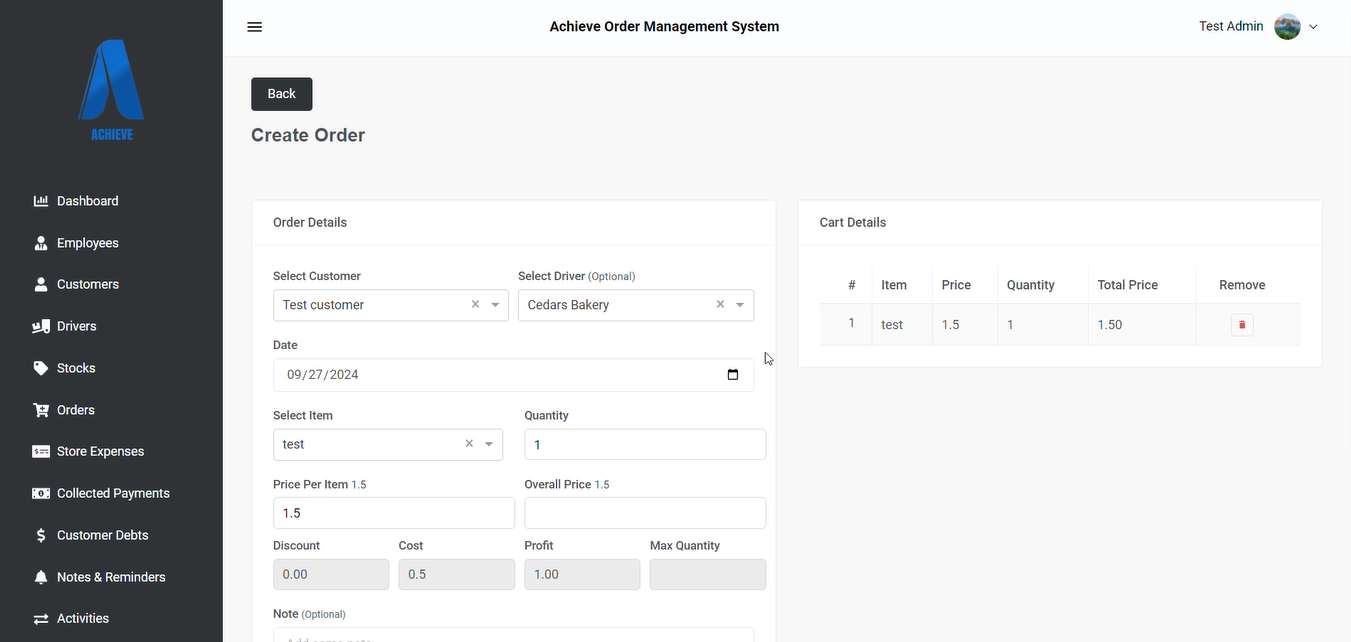Click the Quantity input field
1351x642 pixels.
(645, 445)
